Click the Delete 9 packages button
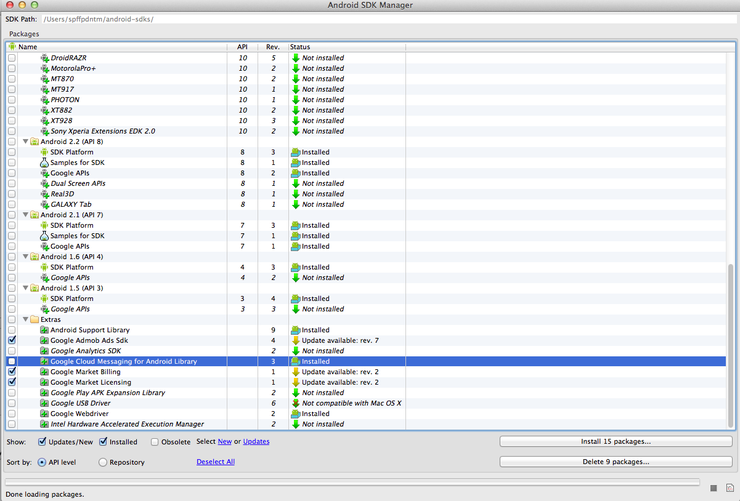Screen dimensions: 740x501 (x=616, y=462)
